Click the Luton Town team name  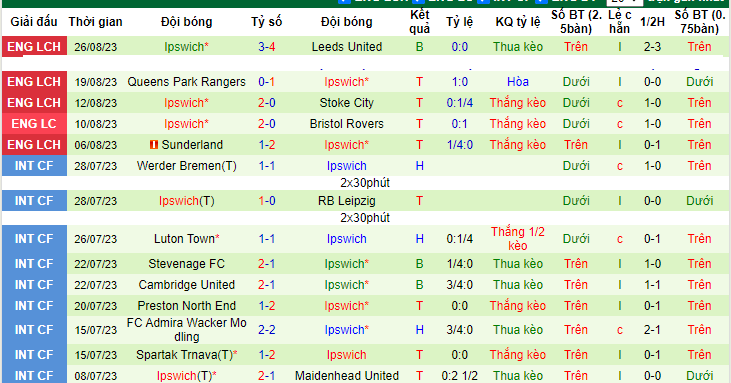pyautogui.click(x=185, y=239)
